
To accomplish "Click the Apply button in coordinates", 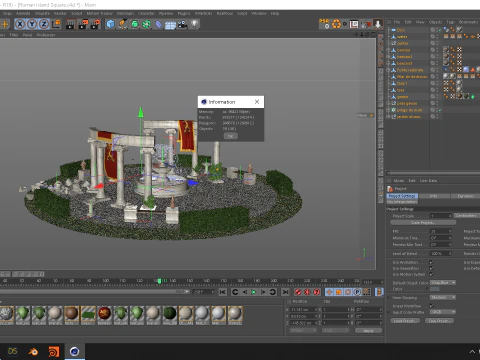I will 368,330.
